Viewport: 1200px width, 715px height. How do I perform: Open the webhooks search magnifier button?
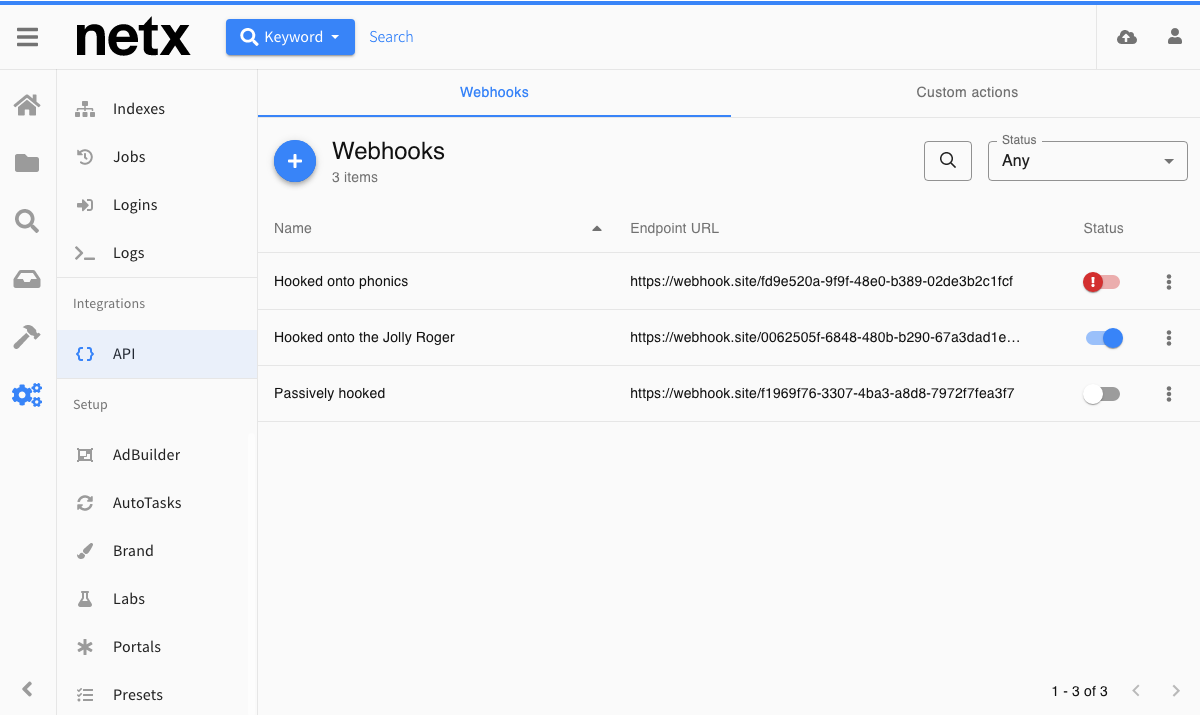pyautogui.click(x=948, y=160)
